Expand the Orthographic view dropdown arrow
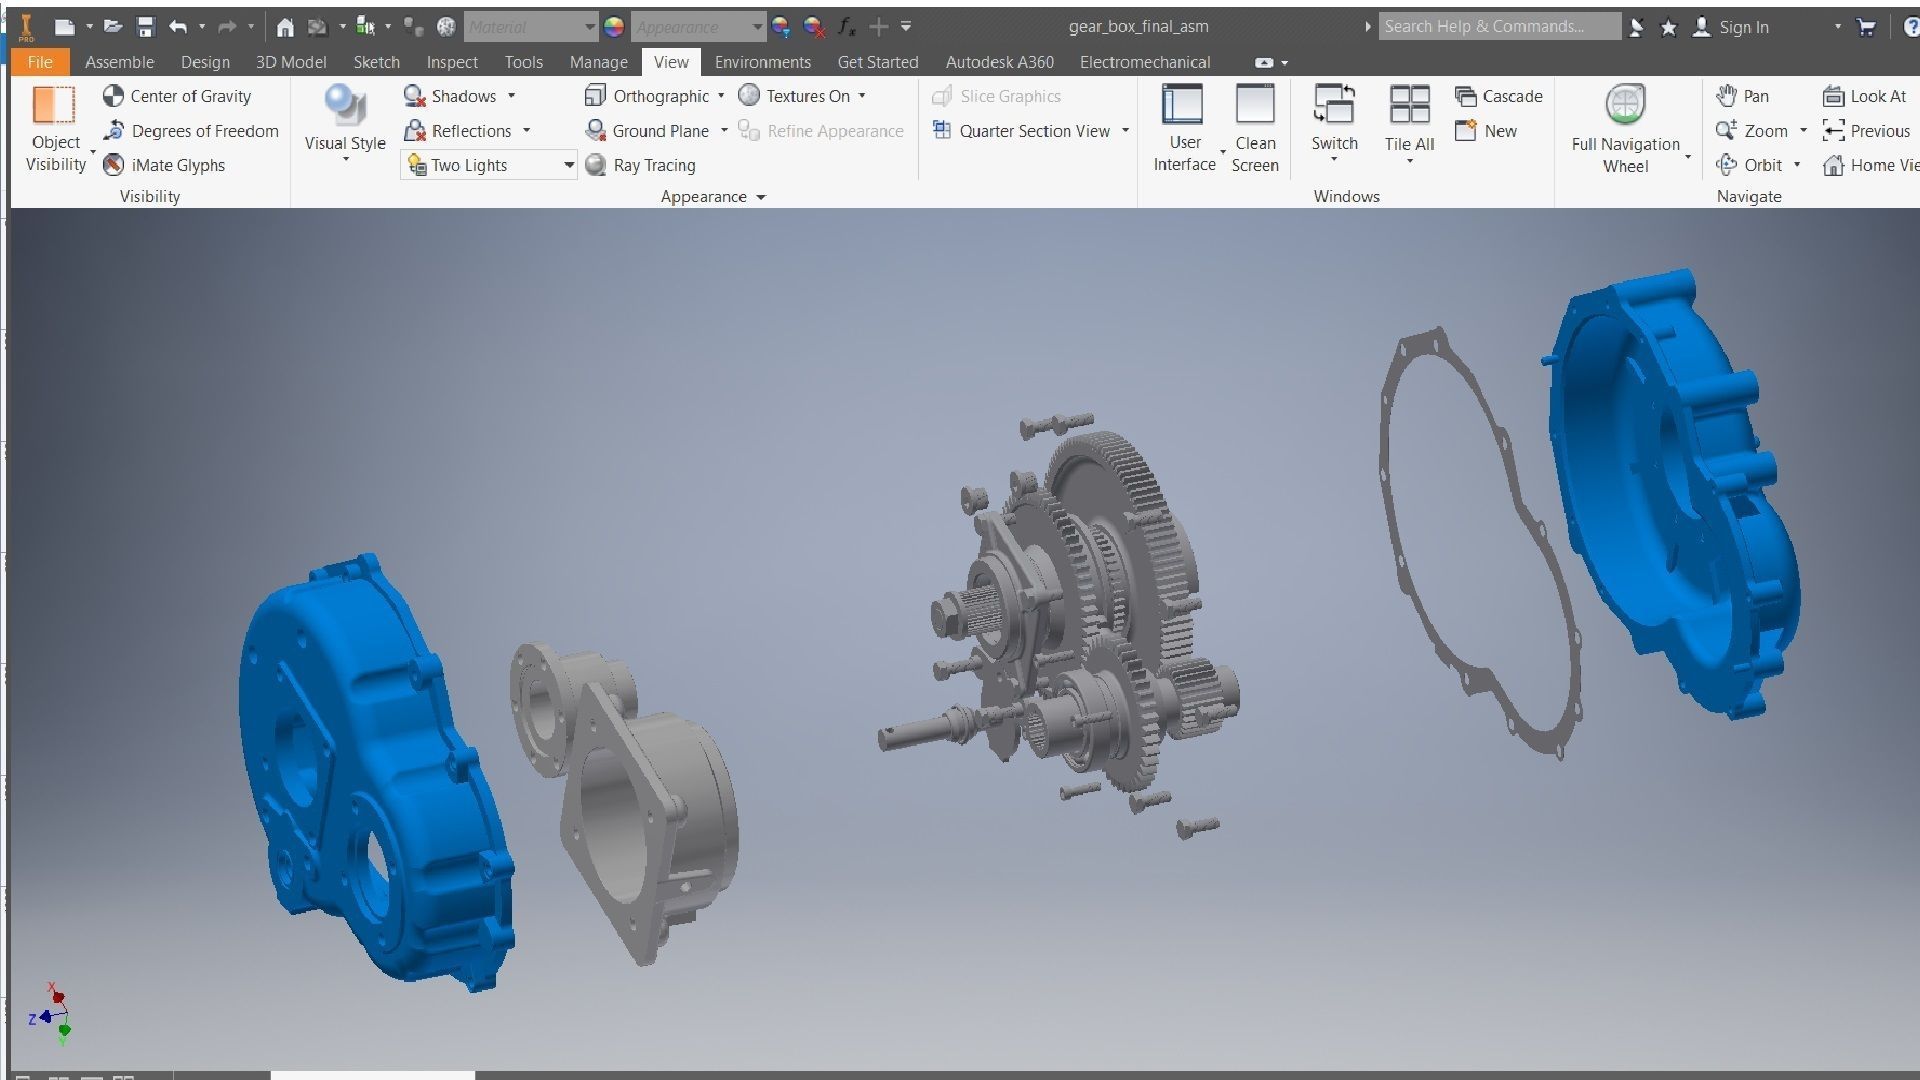The width and height of the screenshot is (1920, 1080). click(721, 96)
